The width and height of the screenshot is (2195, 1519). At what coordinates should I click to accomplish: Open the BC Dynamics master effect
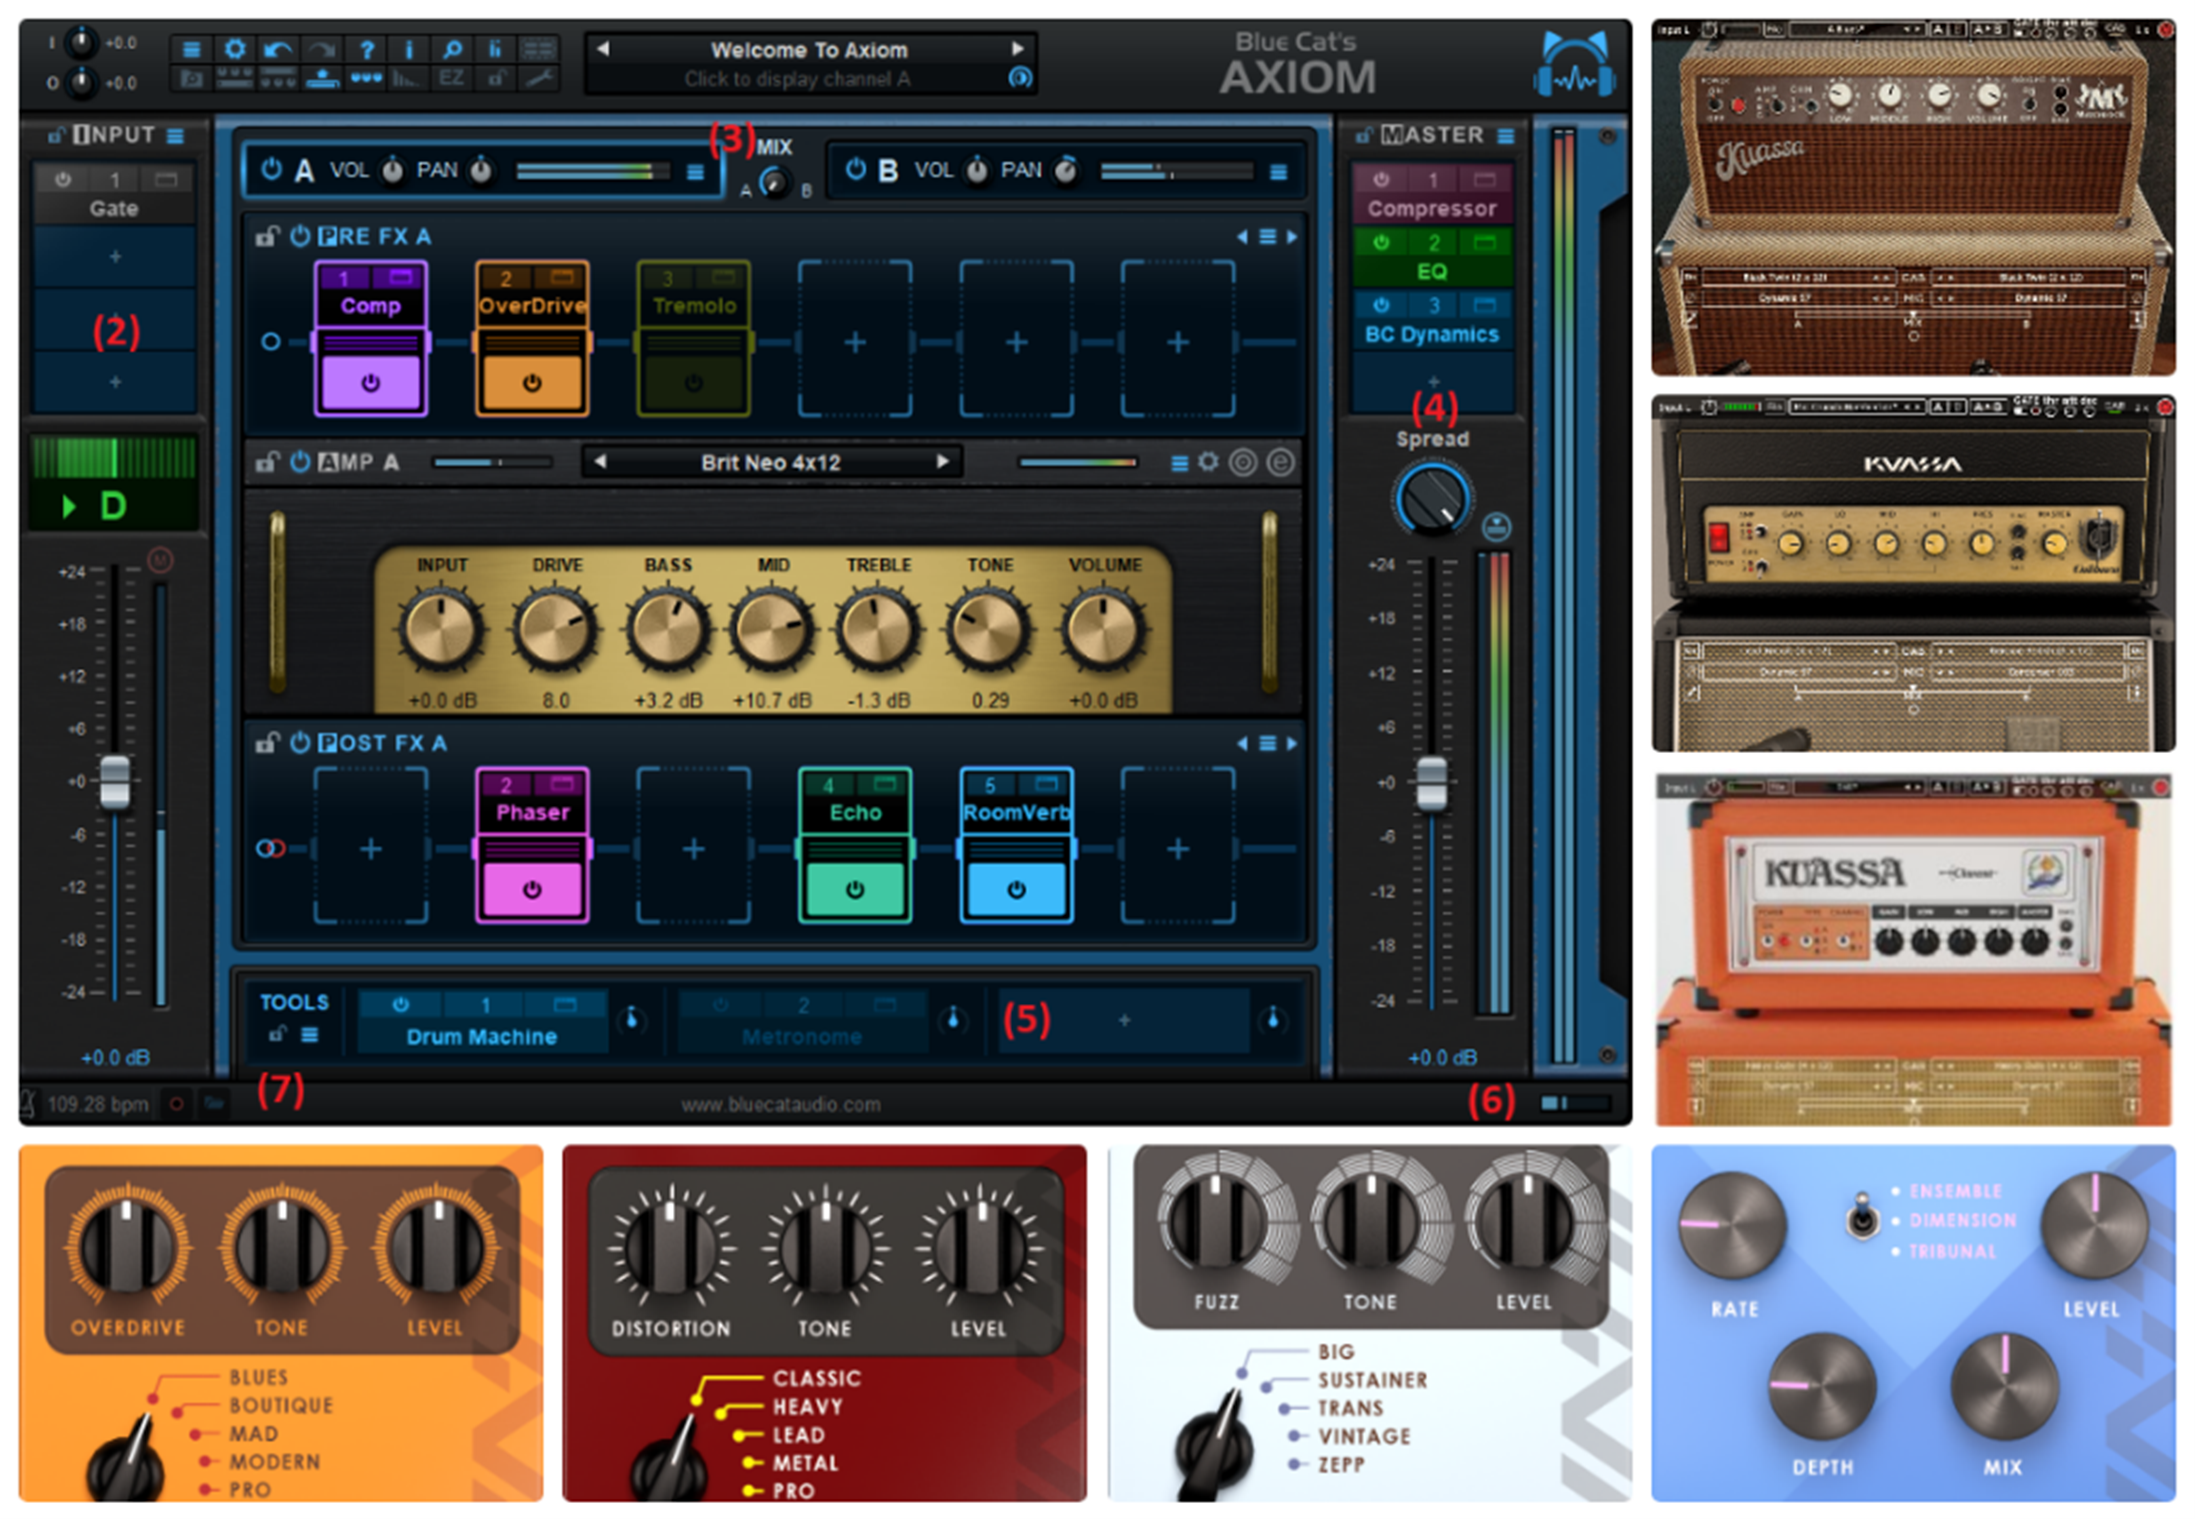point(1431,334)
